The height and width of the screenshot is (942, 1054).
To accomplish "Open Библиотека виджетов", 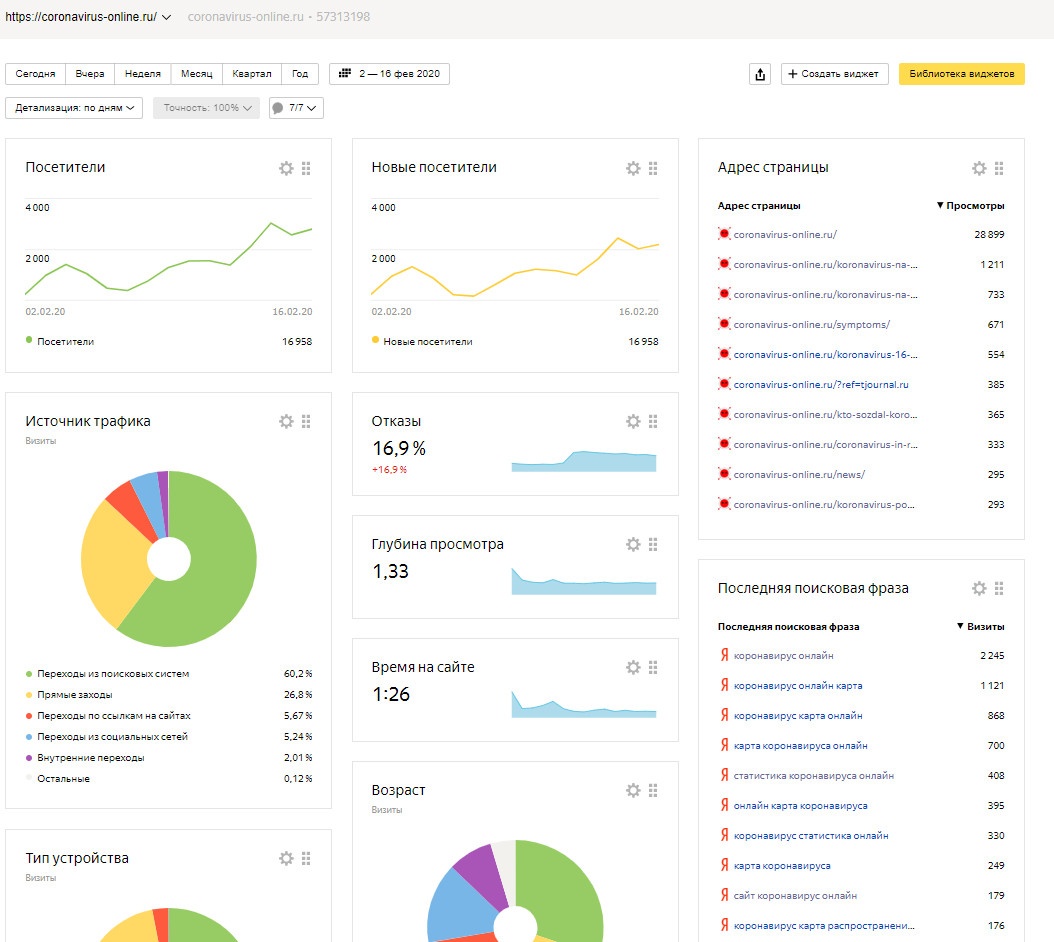I will pos(961,74).
